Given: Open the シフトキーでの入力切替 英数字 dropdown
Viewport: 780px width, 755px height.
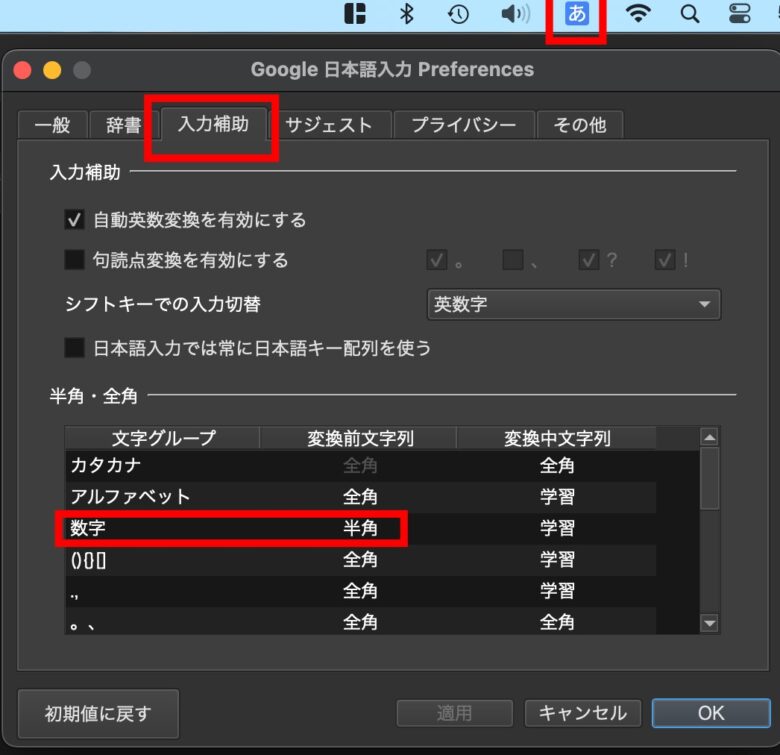Looking at the screenshot, I should tap(574, 304).
